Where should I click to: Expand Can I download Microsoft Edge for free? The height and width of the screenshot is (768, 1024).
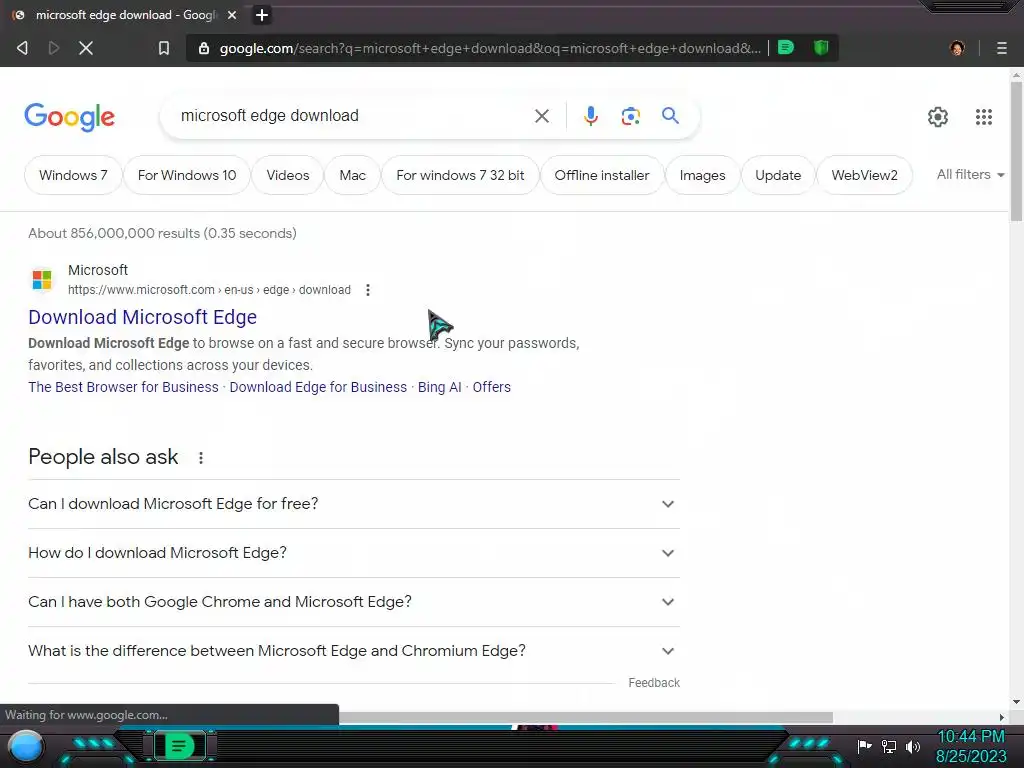tap(354, 504)
